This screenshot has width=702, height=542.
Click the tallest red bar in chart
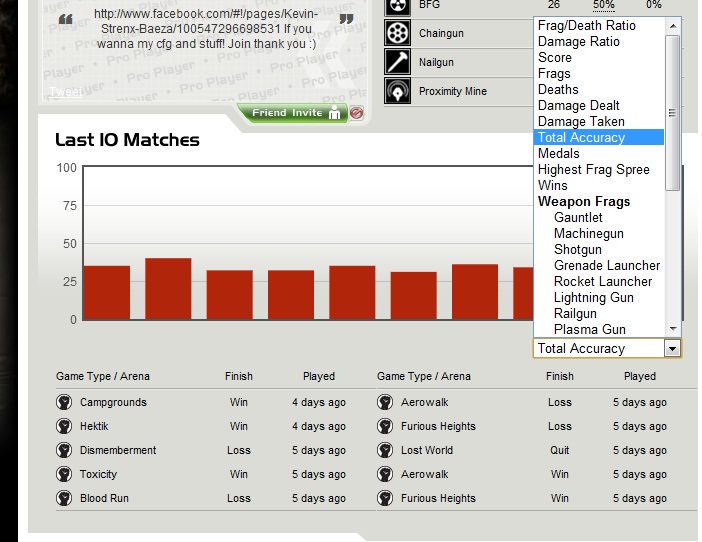click(x=168, y=288)
